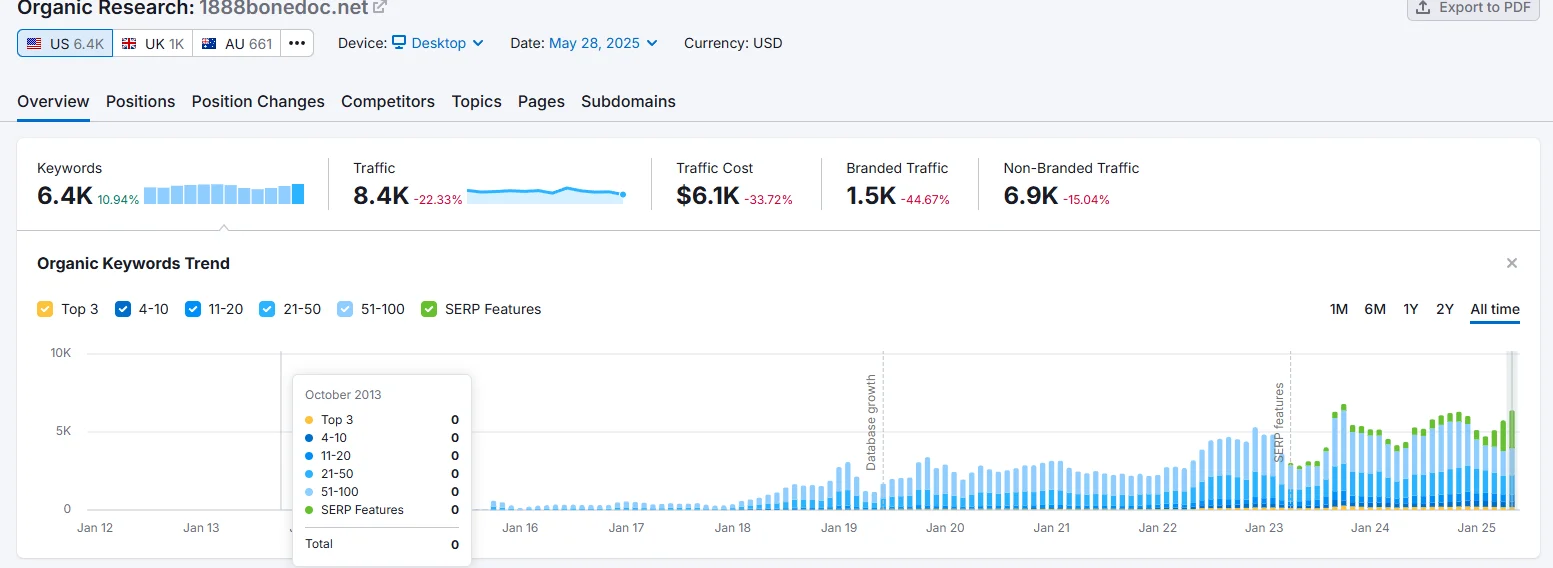The width and height of the screenshot is (1553, 568).
Task: Open more databases via three-dots icon
Action: pyautogui.click(x=297, y=44)
